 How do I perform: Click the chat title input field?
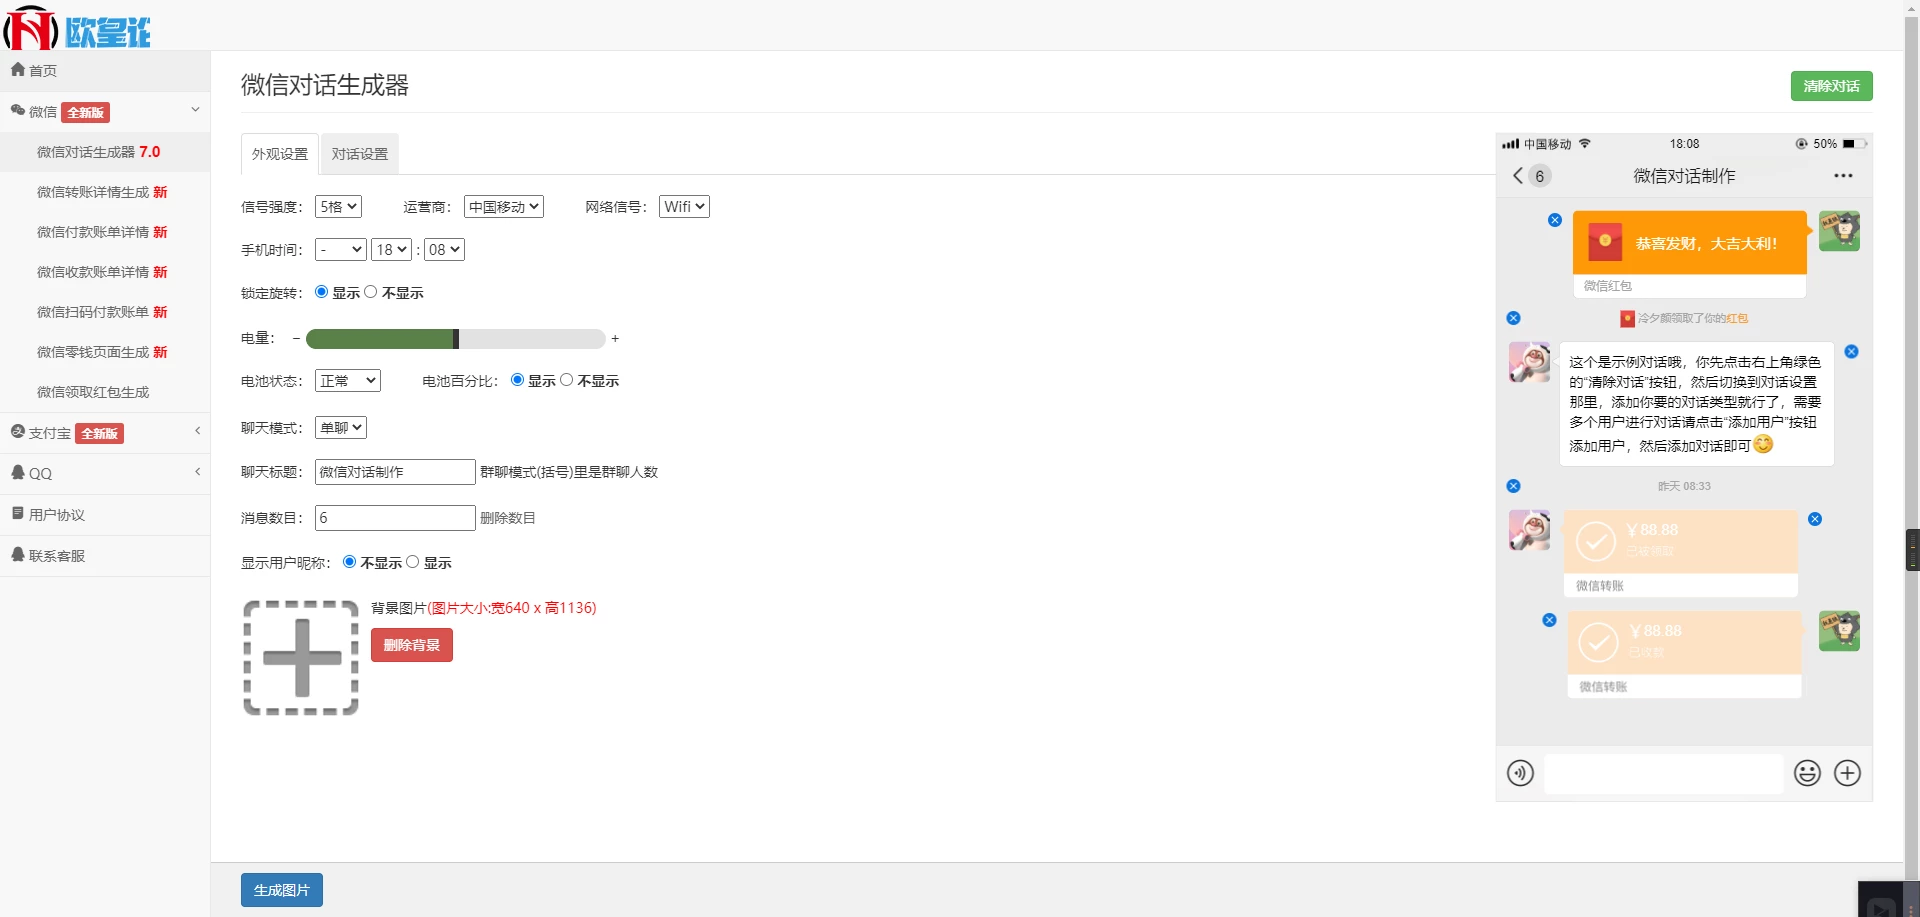(395, 472)
